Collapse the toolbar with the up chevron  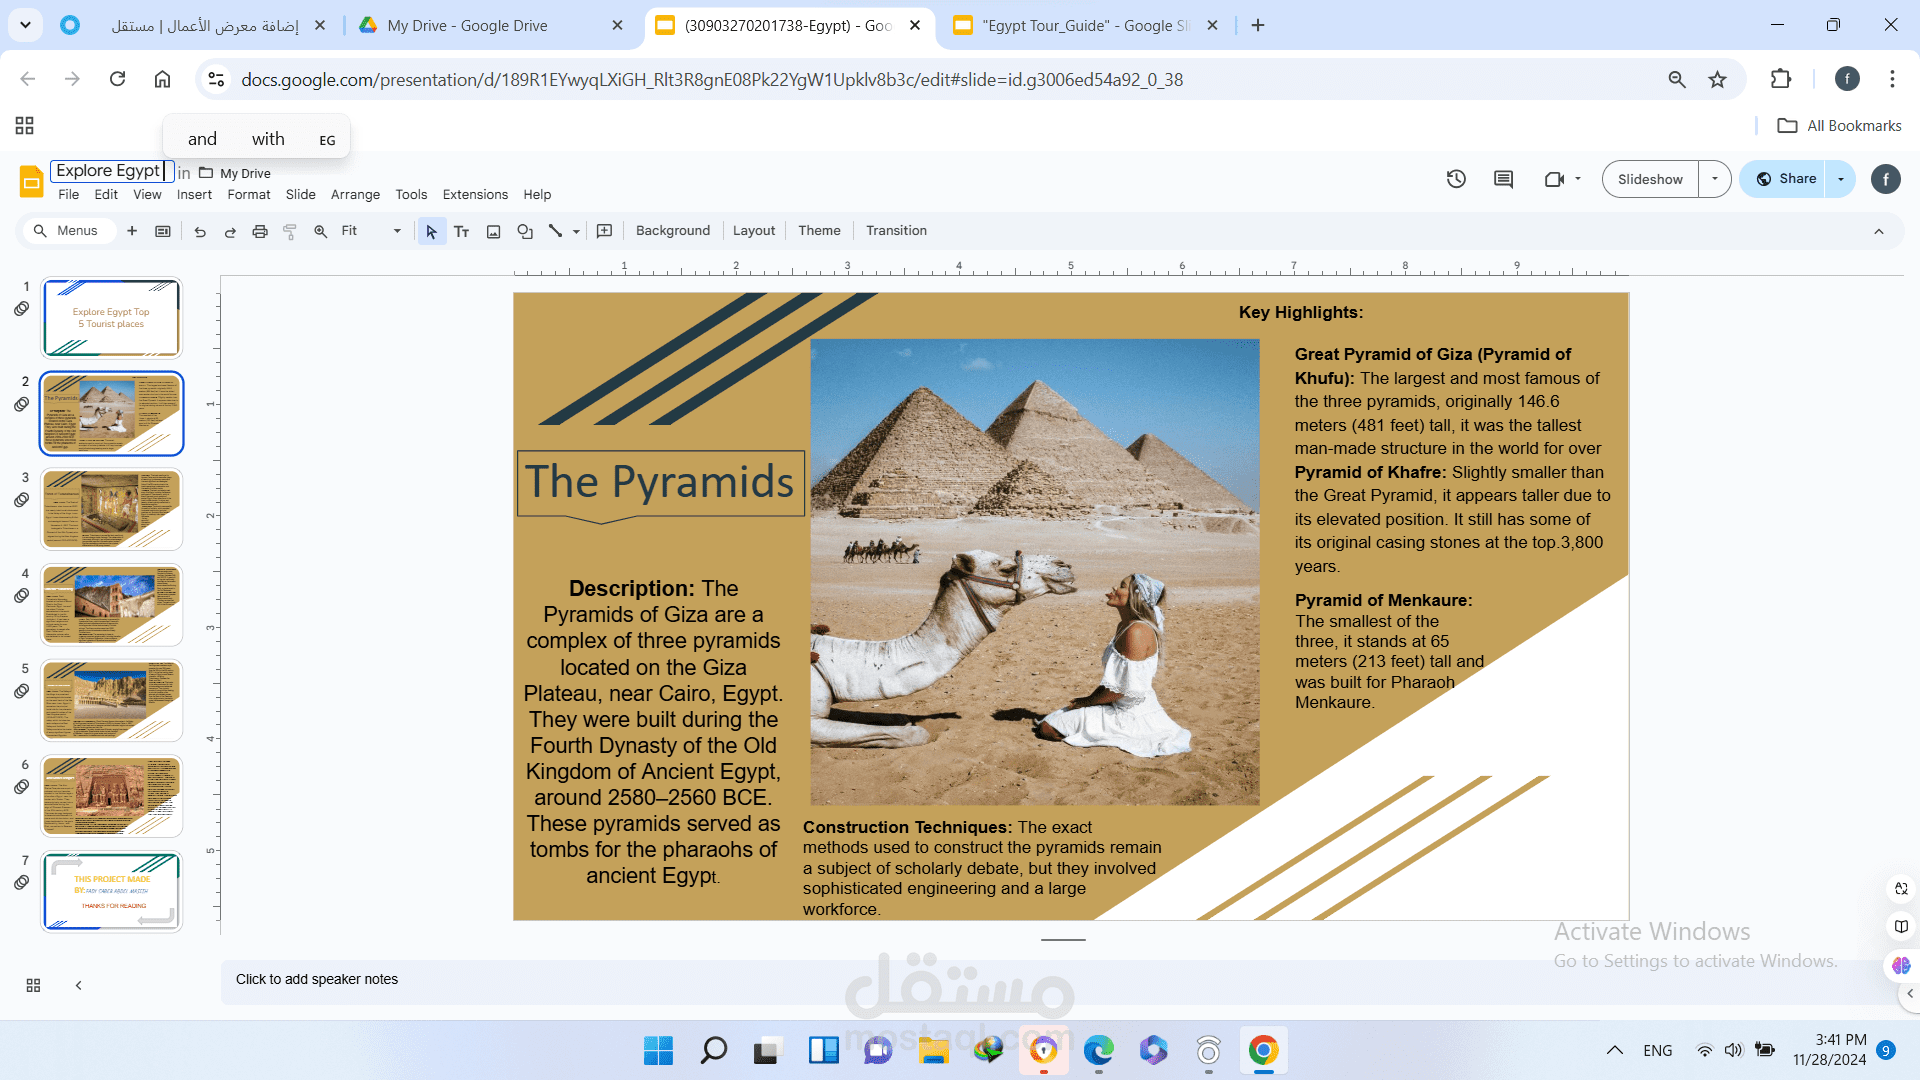tap(1879, 231)
